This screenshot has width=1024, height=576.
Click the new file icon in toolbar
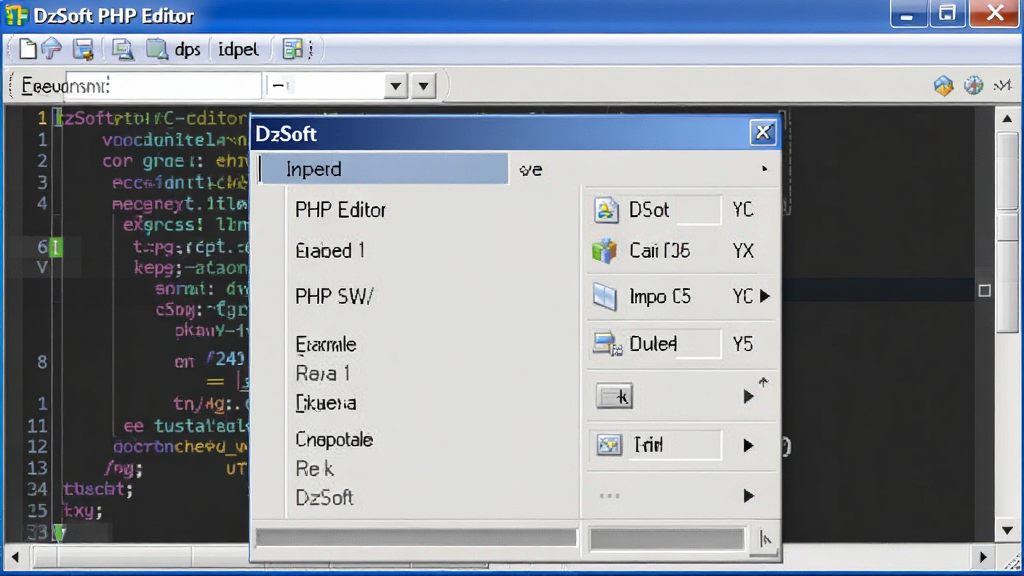tap(27, 49)
